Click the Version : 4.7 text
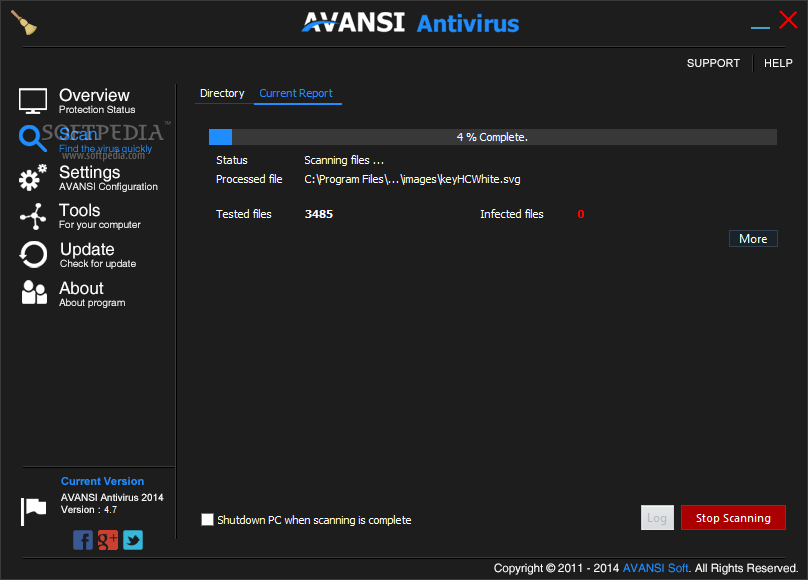Image resolution: width=808 pixels, height=580 pixels. [x=89, y=509]
